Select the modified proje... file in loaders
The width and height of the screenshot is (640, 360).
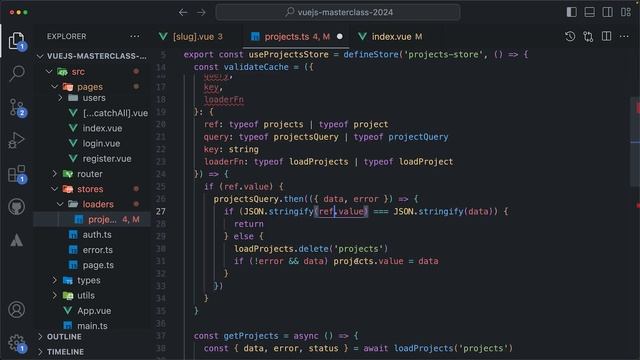(x=92, y=220)
